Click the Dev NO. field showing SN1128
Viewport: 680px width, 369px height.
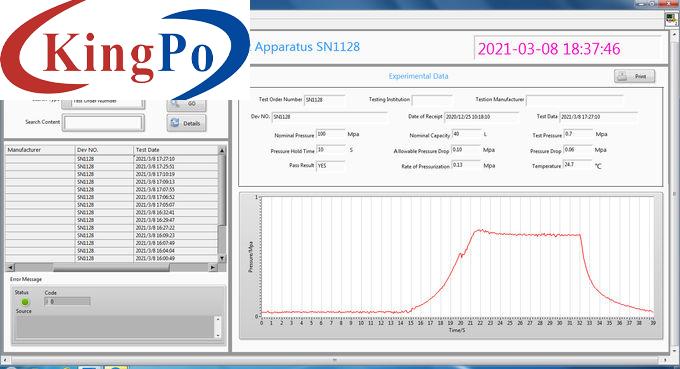pyautogui.click(x=330, y=117)
